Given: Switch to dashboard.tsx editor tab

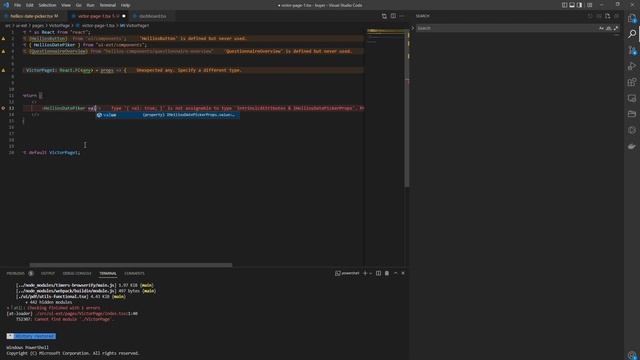Looking at the screenshot, I should 152,16.
